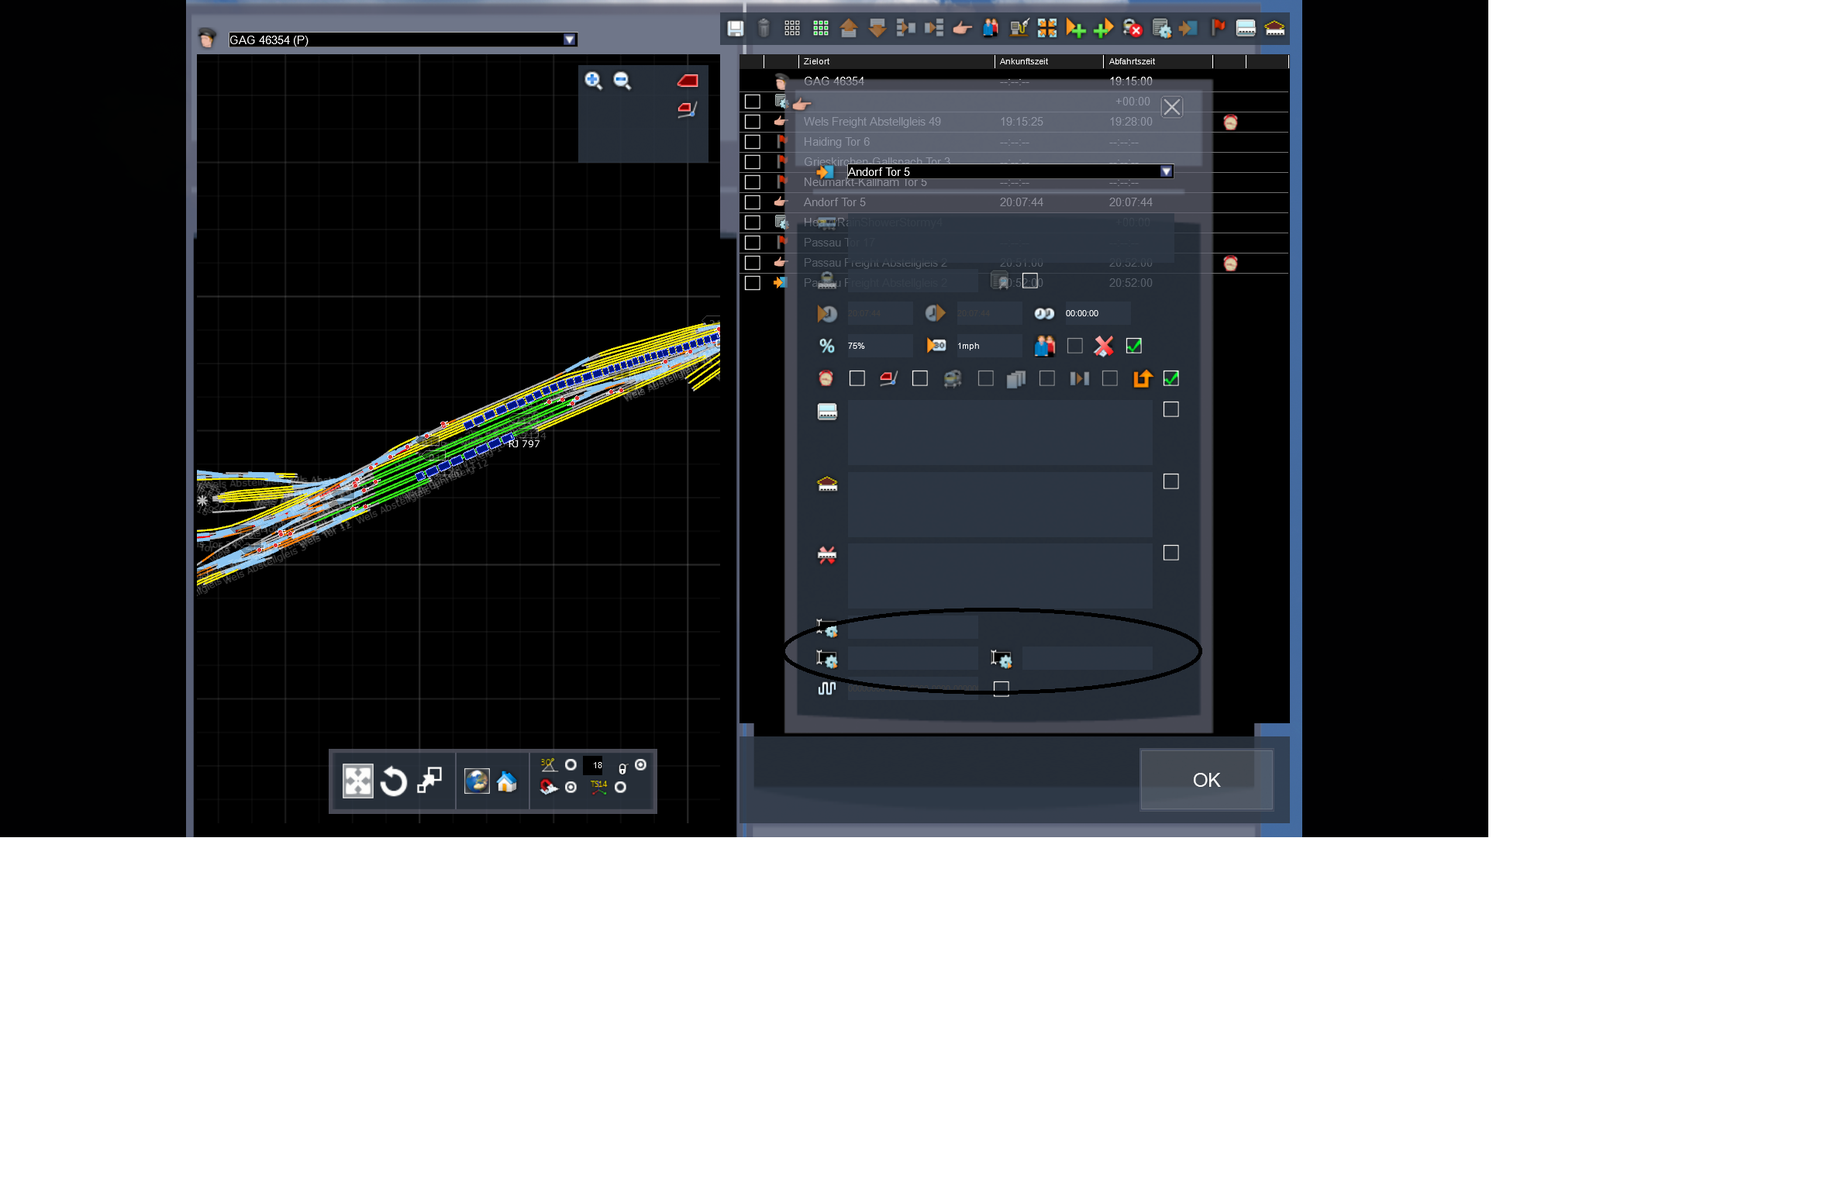Add a stop-at instruction via the pointing hand toolbar icon

point(962,29)
